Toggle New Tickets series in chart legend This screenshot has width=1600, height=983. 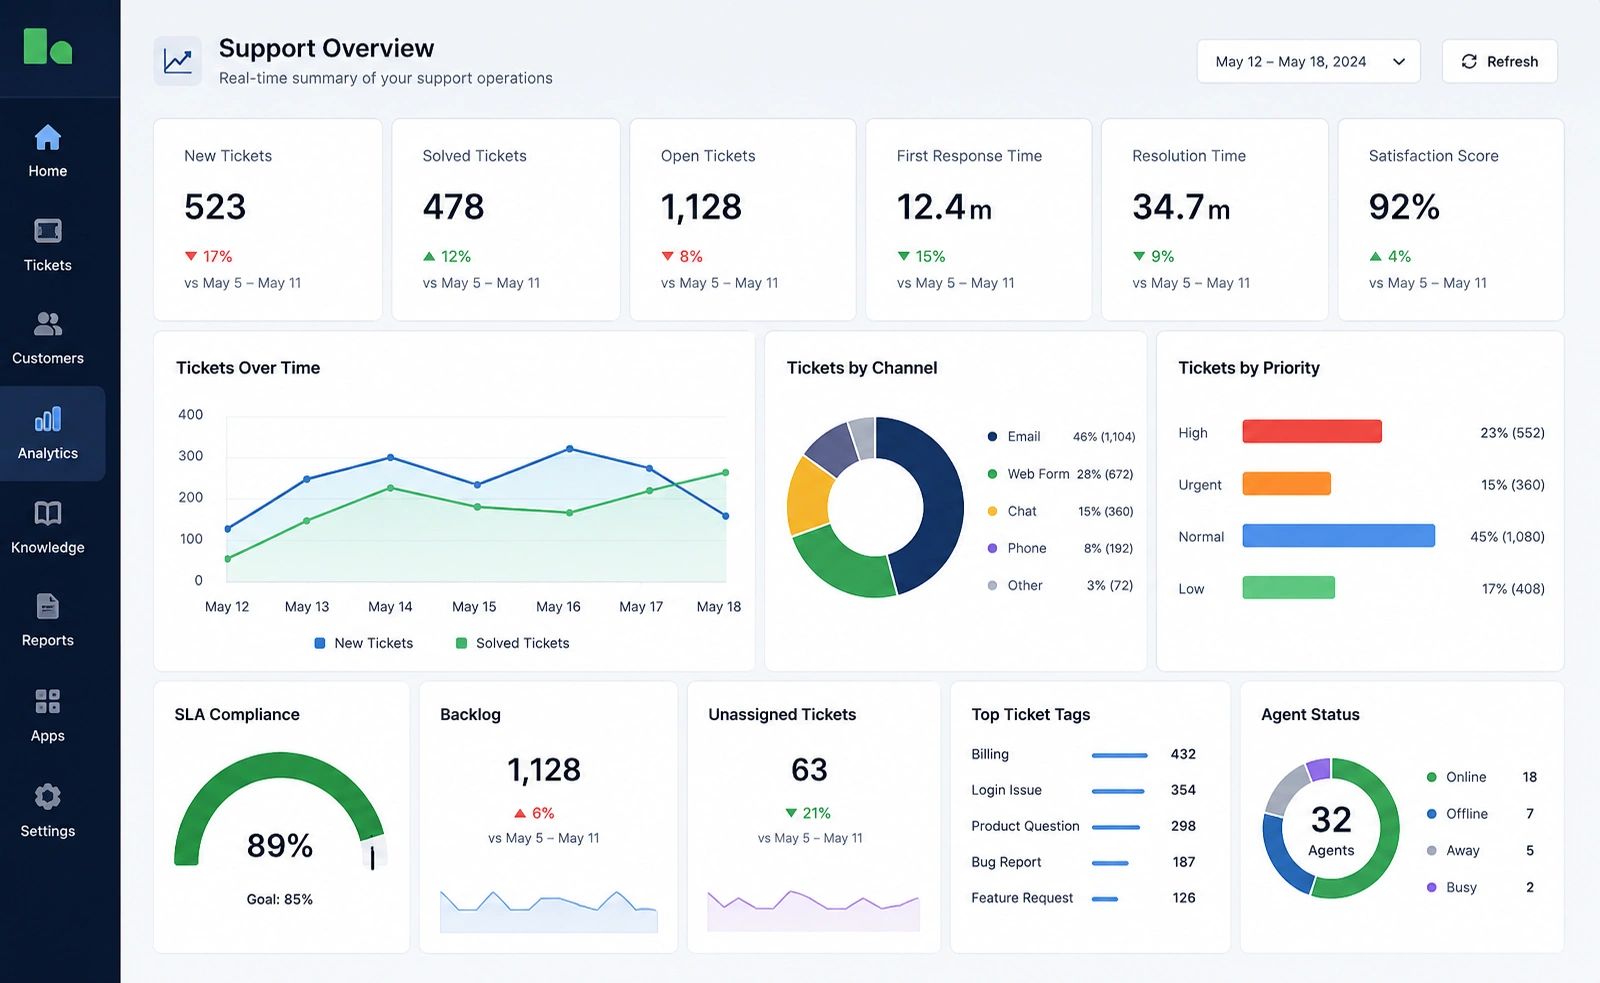point(363,643)
